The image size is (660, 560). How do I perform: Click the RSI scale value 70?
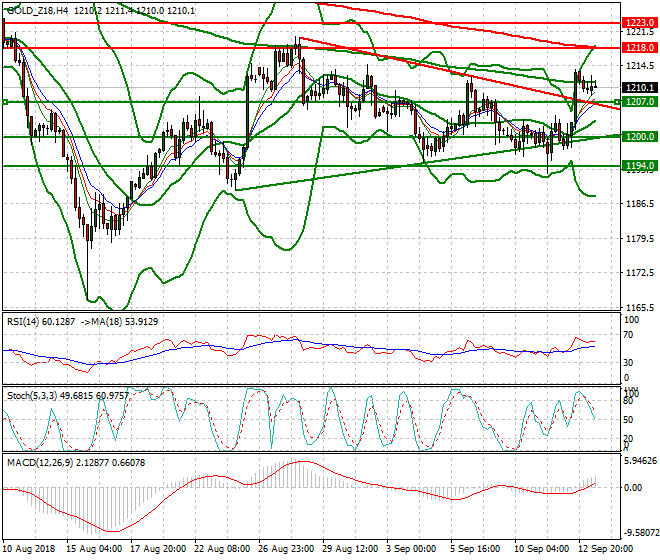628,335
